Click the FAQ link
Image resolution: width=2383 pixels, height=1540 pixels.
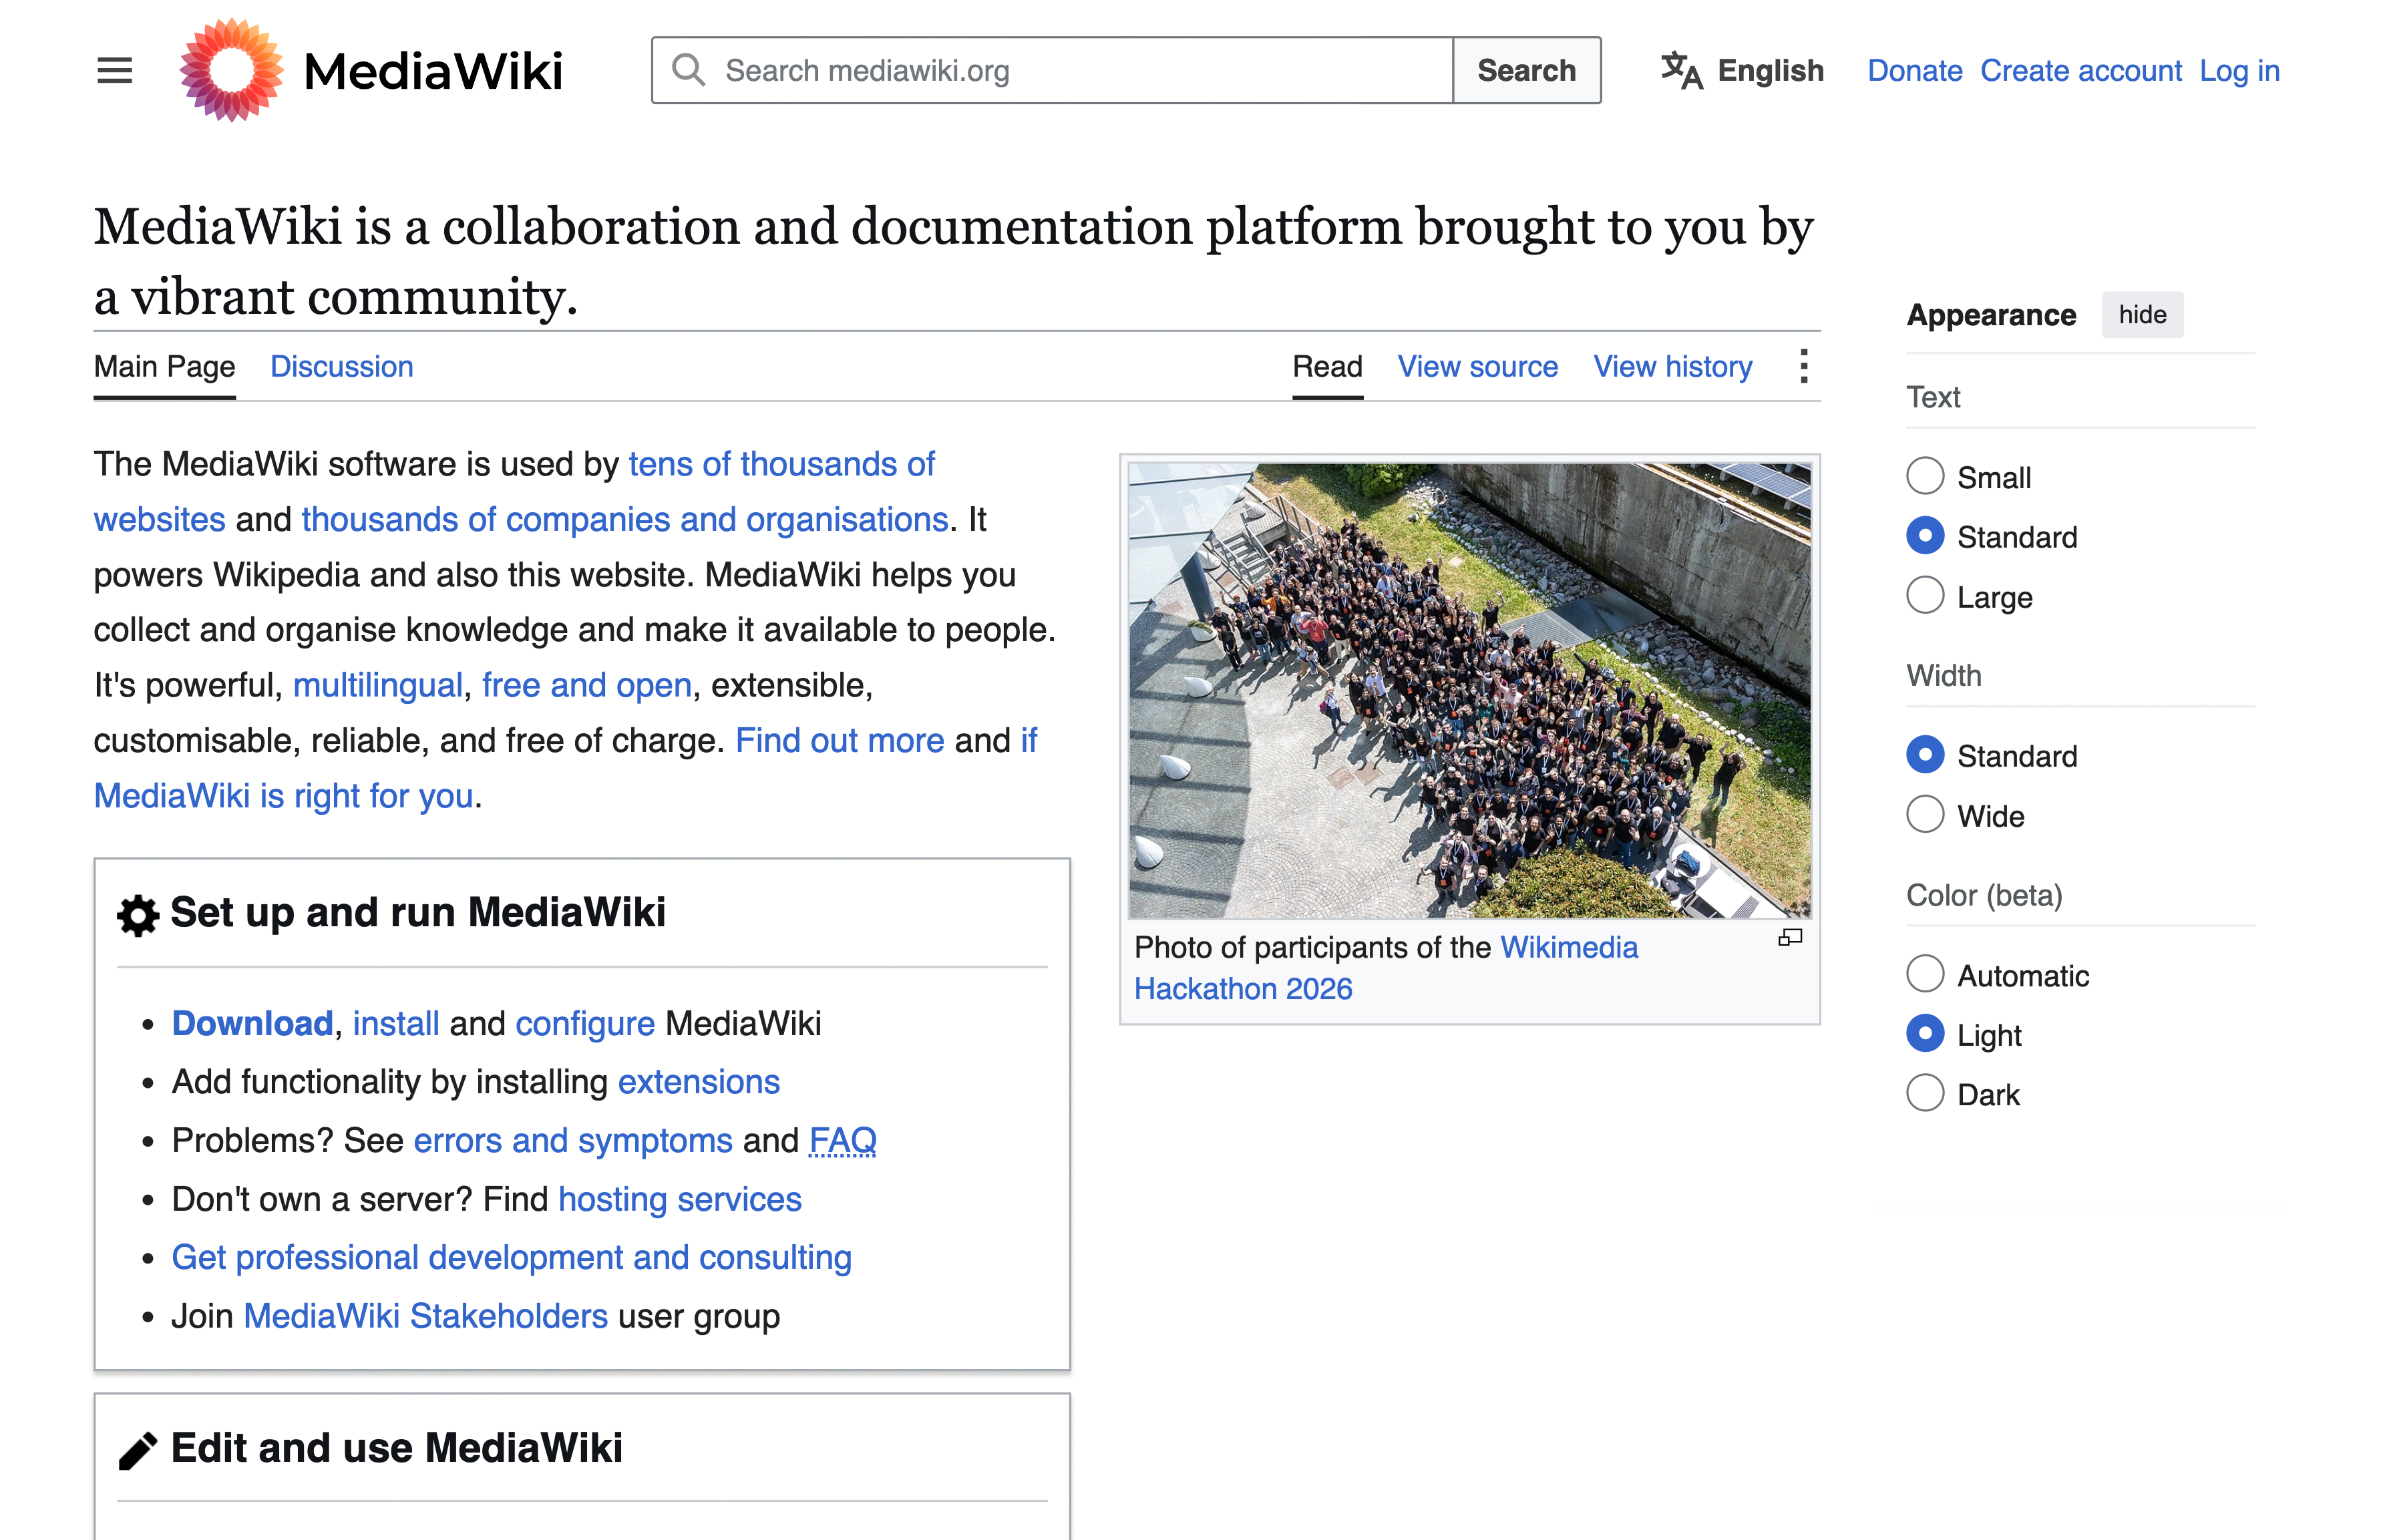point(842,1141)
